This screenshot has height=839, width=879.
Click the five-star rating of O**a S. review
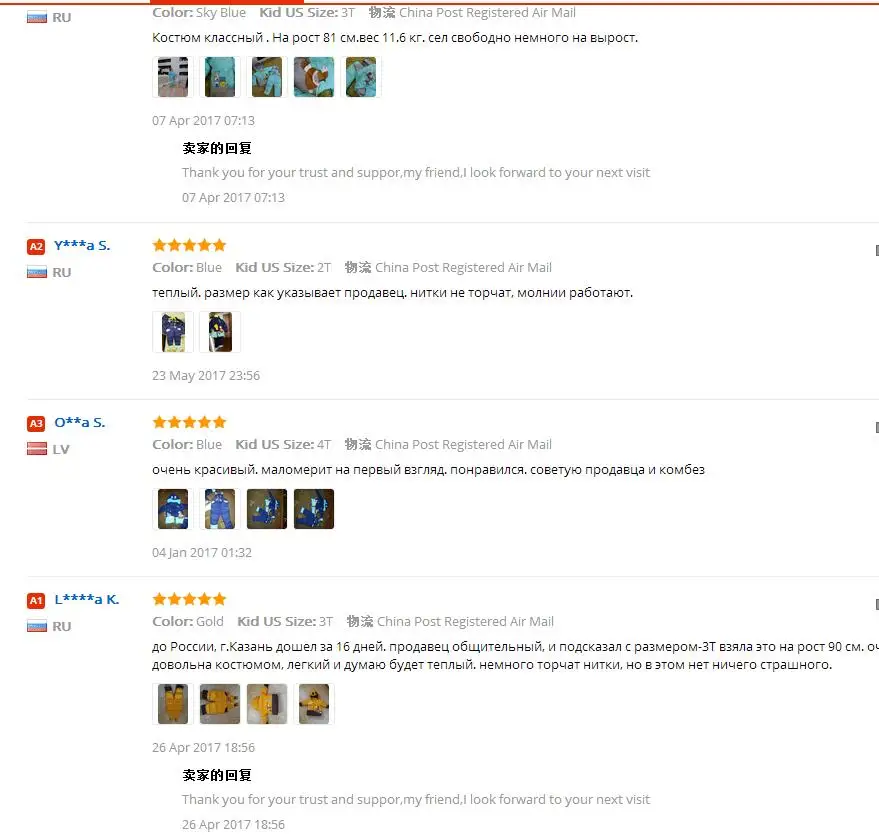(189, 422)
